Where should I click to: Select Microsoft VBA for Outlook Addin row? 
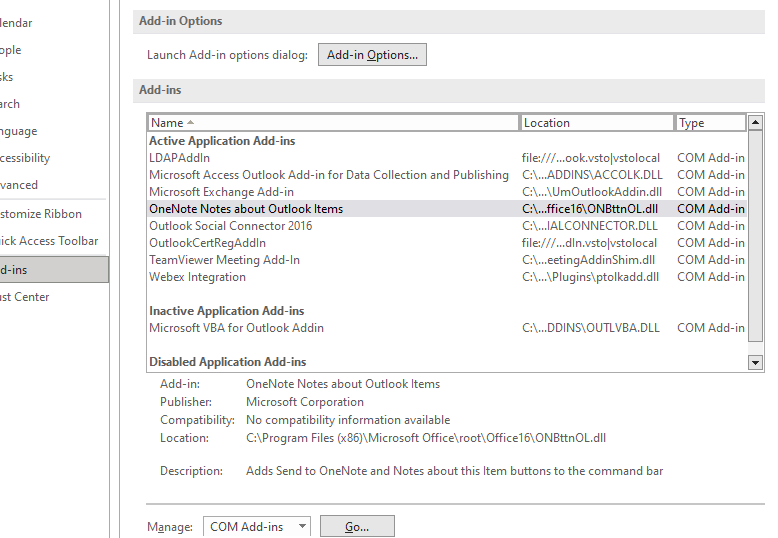pyautogui.click(x=447, y=328)
